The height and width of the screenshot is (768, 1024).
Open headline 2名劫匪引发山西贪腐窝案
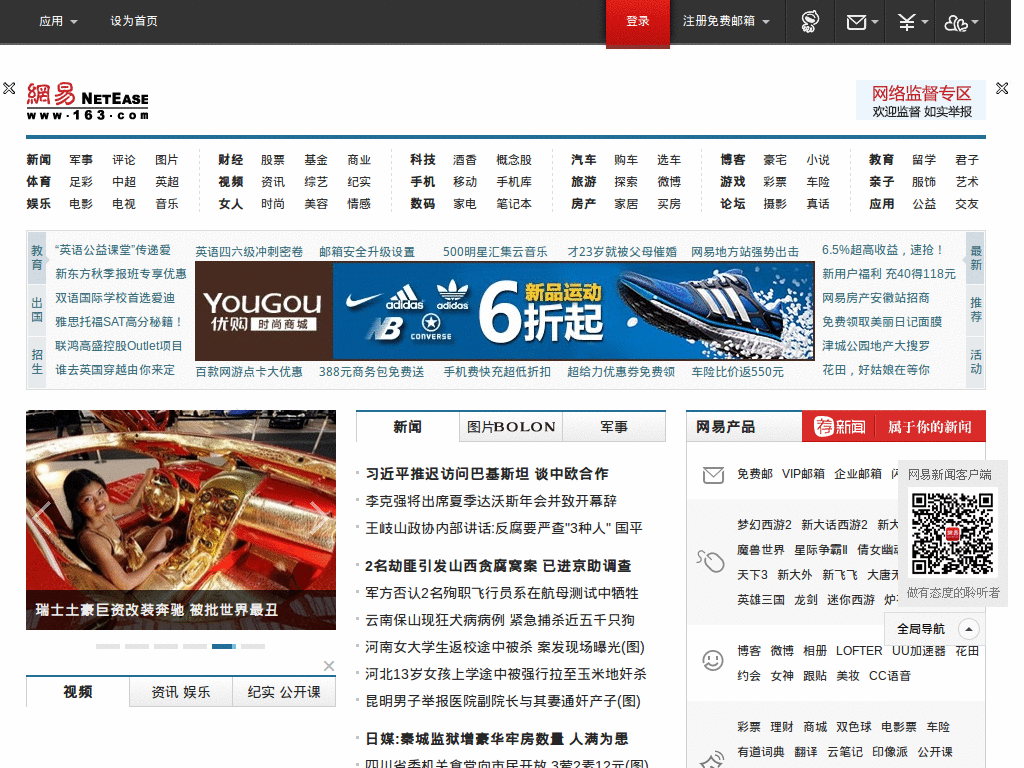[x=498, y=566]
